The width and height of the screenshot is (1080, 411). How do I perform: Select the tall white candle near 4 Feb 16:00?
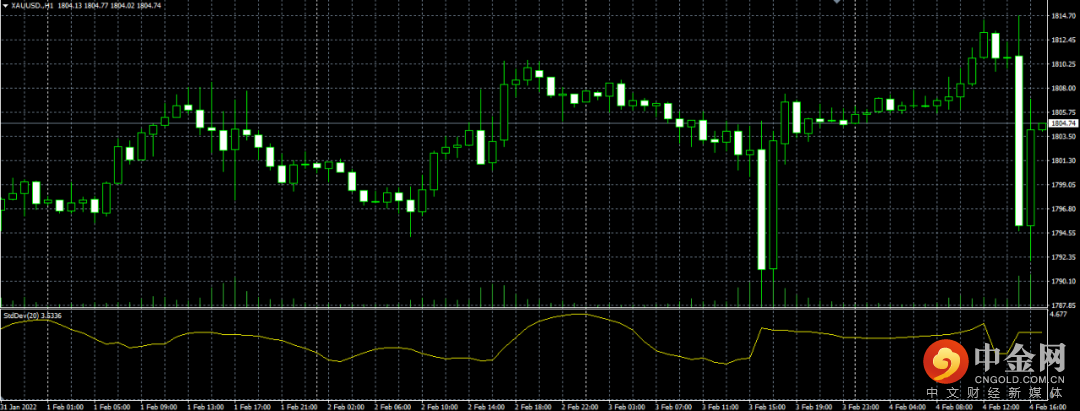click(x=1019, y=140)
